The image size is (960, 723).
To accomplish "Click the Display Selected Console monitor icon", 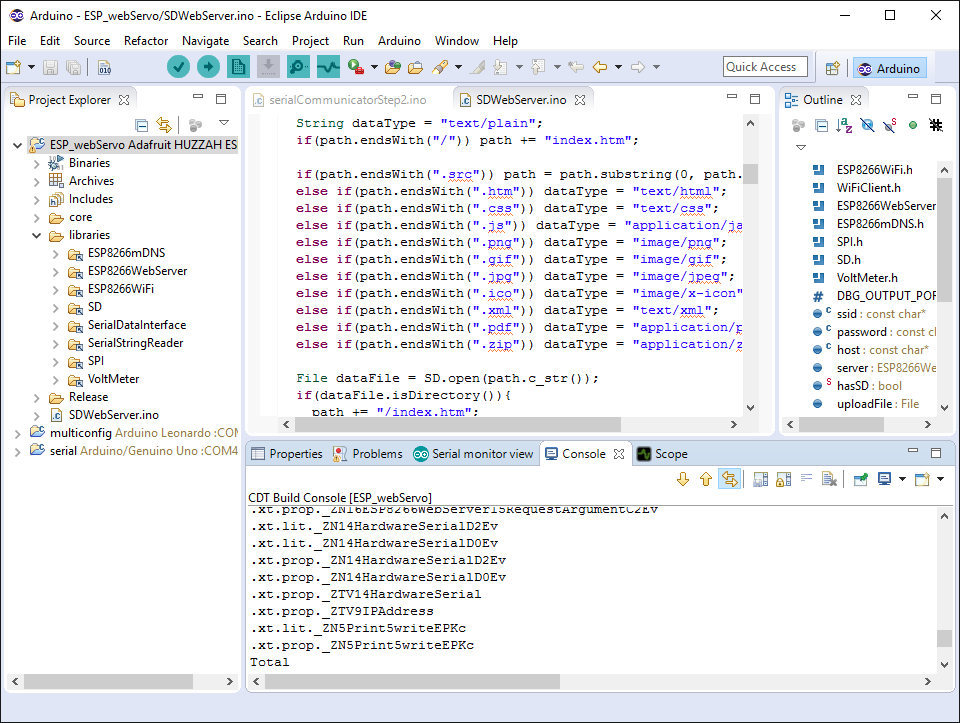I will click(x=884, y=479).
